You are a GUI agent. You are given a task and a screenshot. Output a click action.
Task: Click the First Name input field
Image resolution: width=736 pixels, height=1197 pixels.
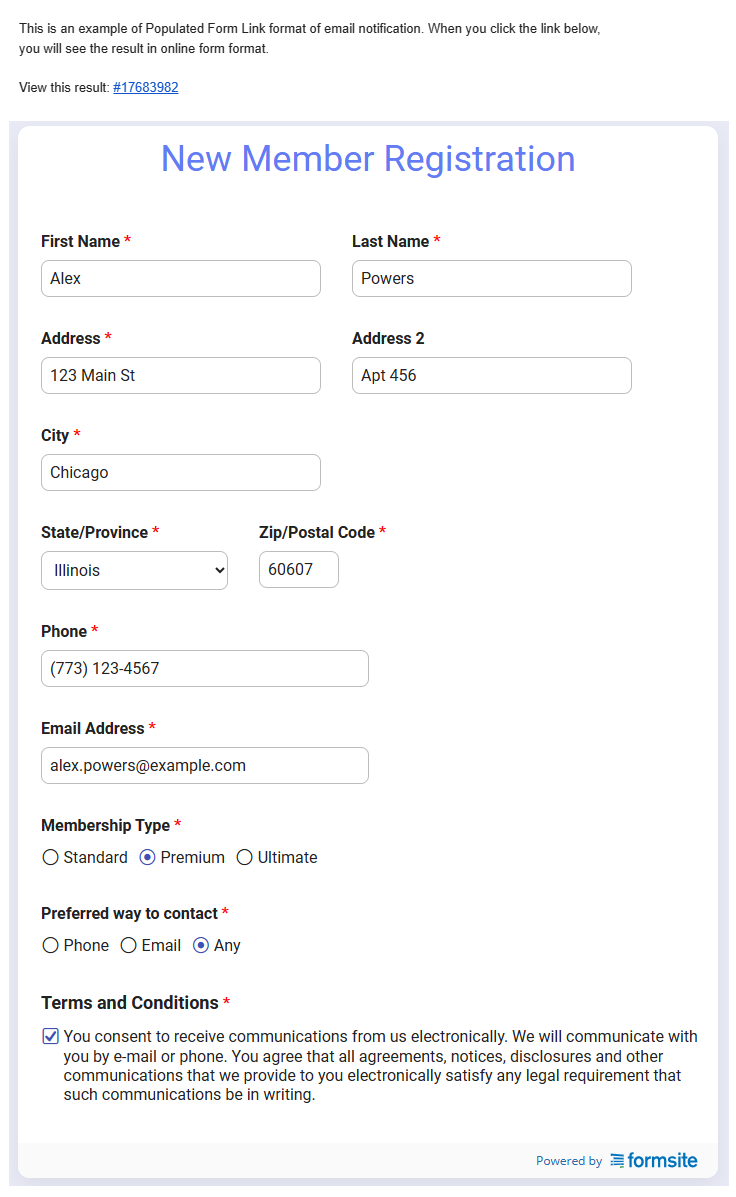tap(181, 279)
